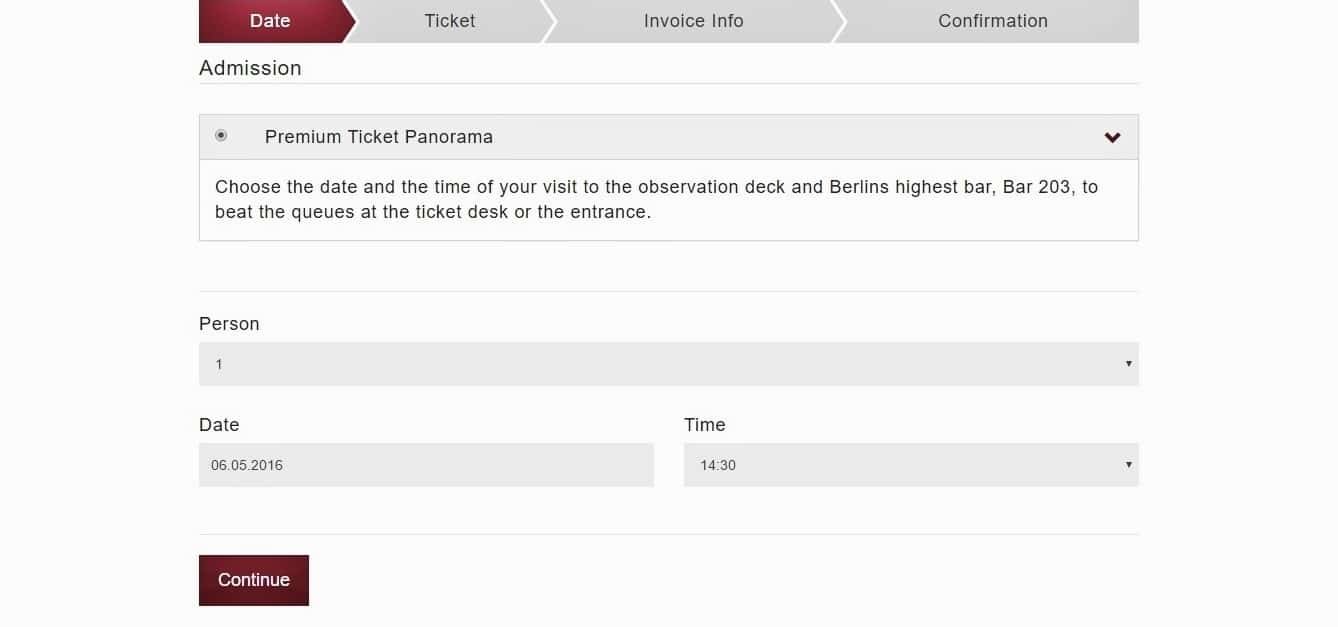This screenshot has height=627, width=1338.
Task: Open the Person count dropdown
Action: [668, 364]
